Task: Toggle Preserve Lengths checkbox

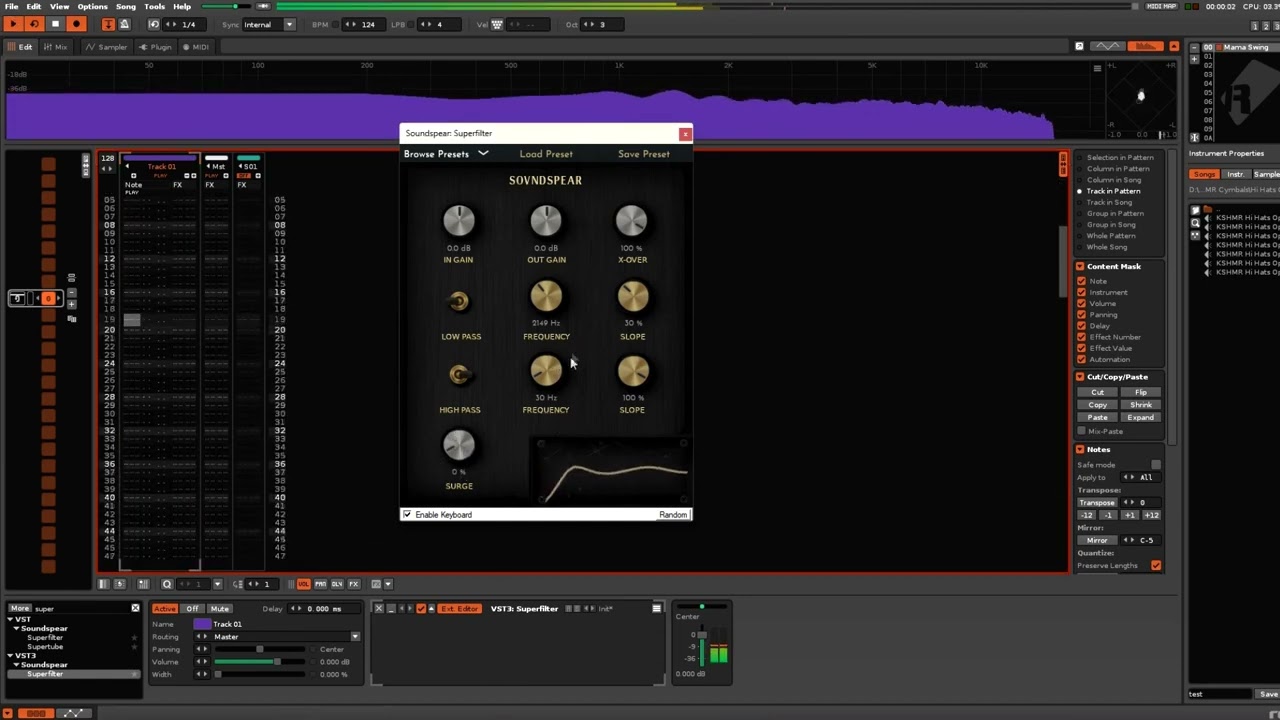Action: (1156, 566)
